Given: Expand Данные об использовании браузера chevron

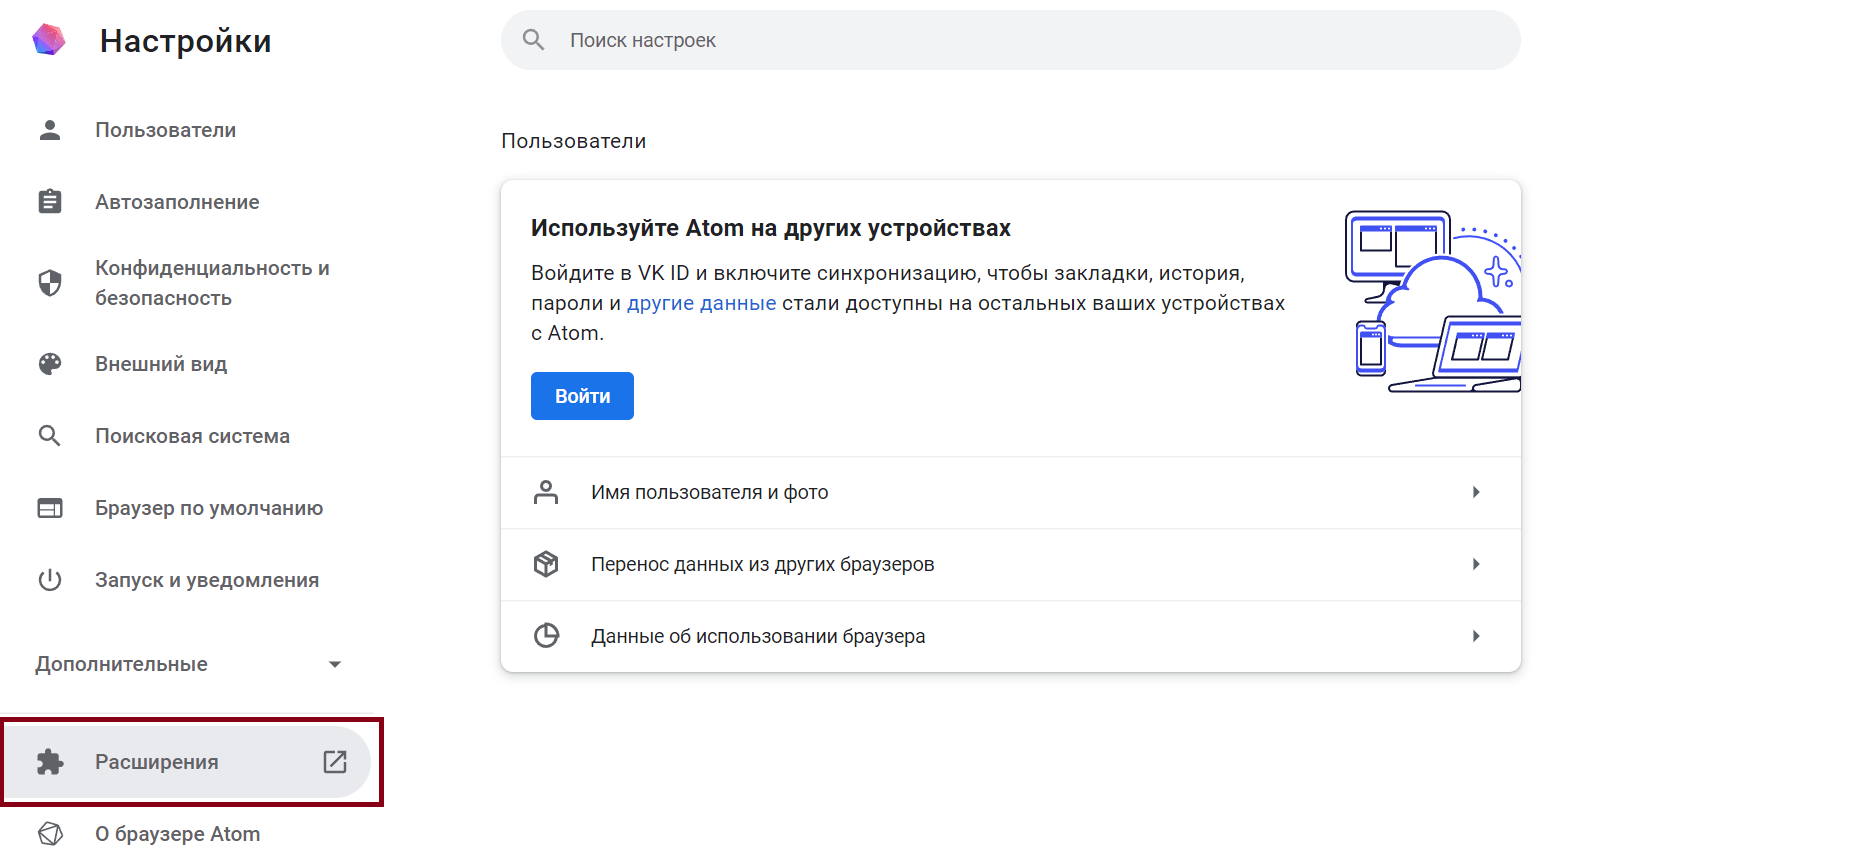Looking at the screenshot, I should pyautogui.click(x=1476, y=636).
